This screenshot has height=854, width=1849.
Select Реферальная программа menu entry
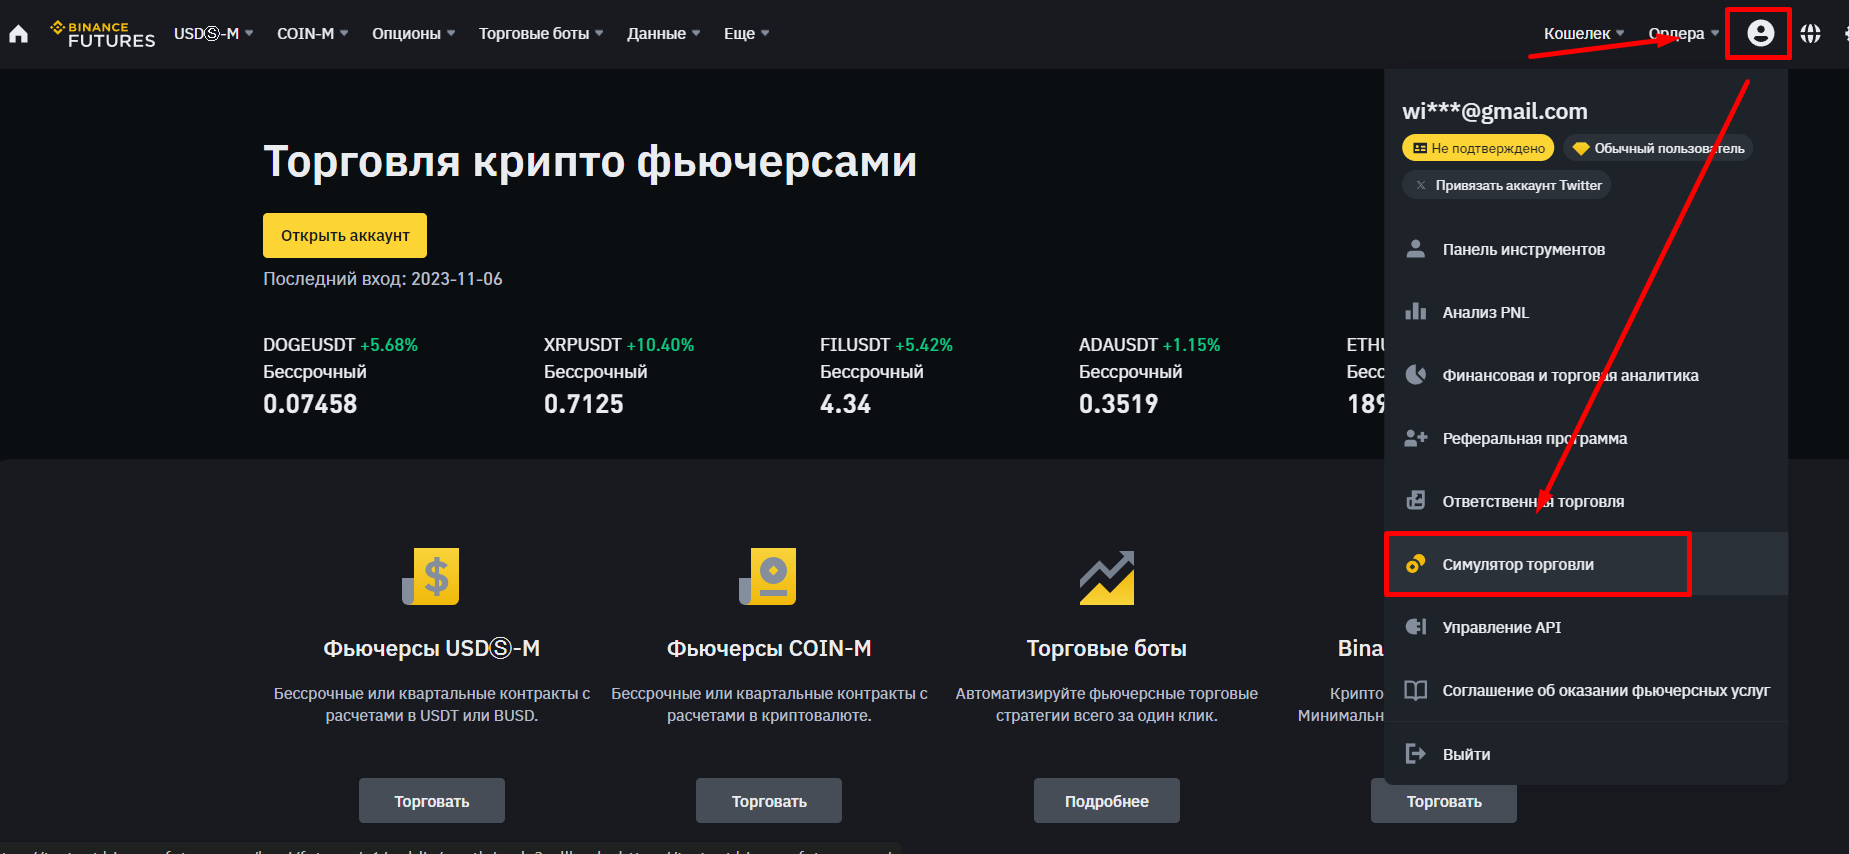1586,438
